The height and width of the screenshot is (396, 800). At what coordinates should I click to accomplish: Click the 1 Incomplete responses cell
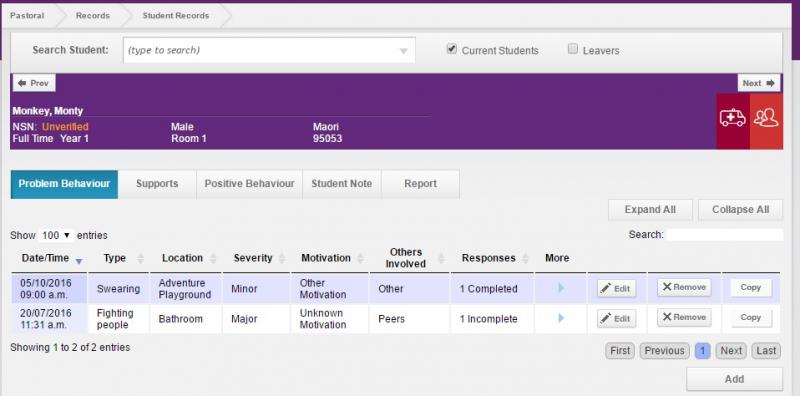pyautogui.click(x=492, y=319)
